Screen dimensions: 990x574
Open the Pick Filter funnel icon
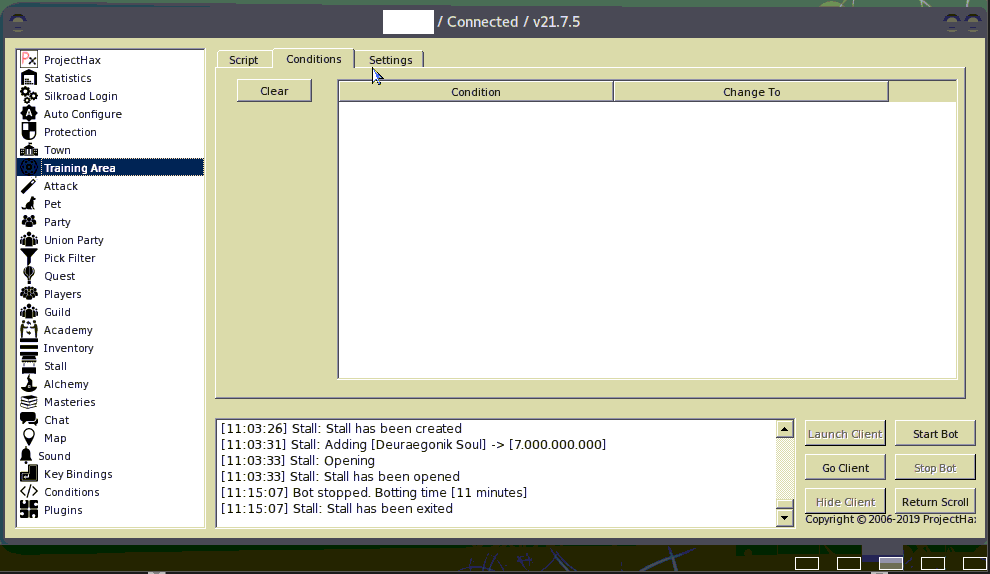28,258
